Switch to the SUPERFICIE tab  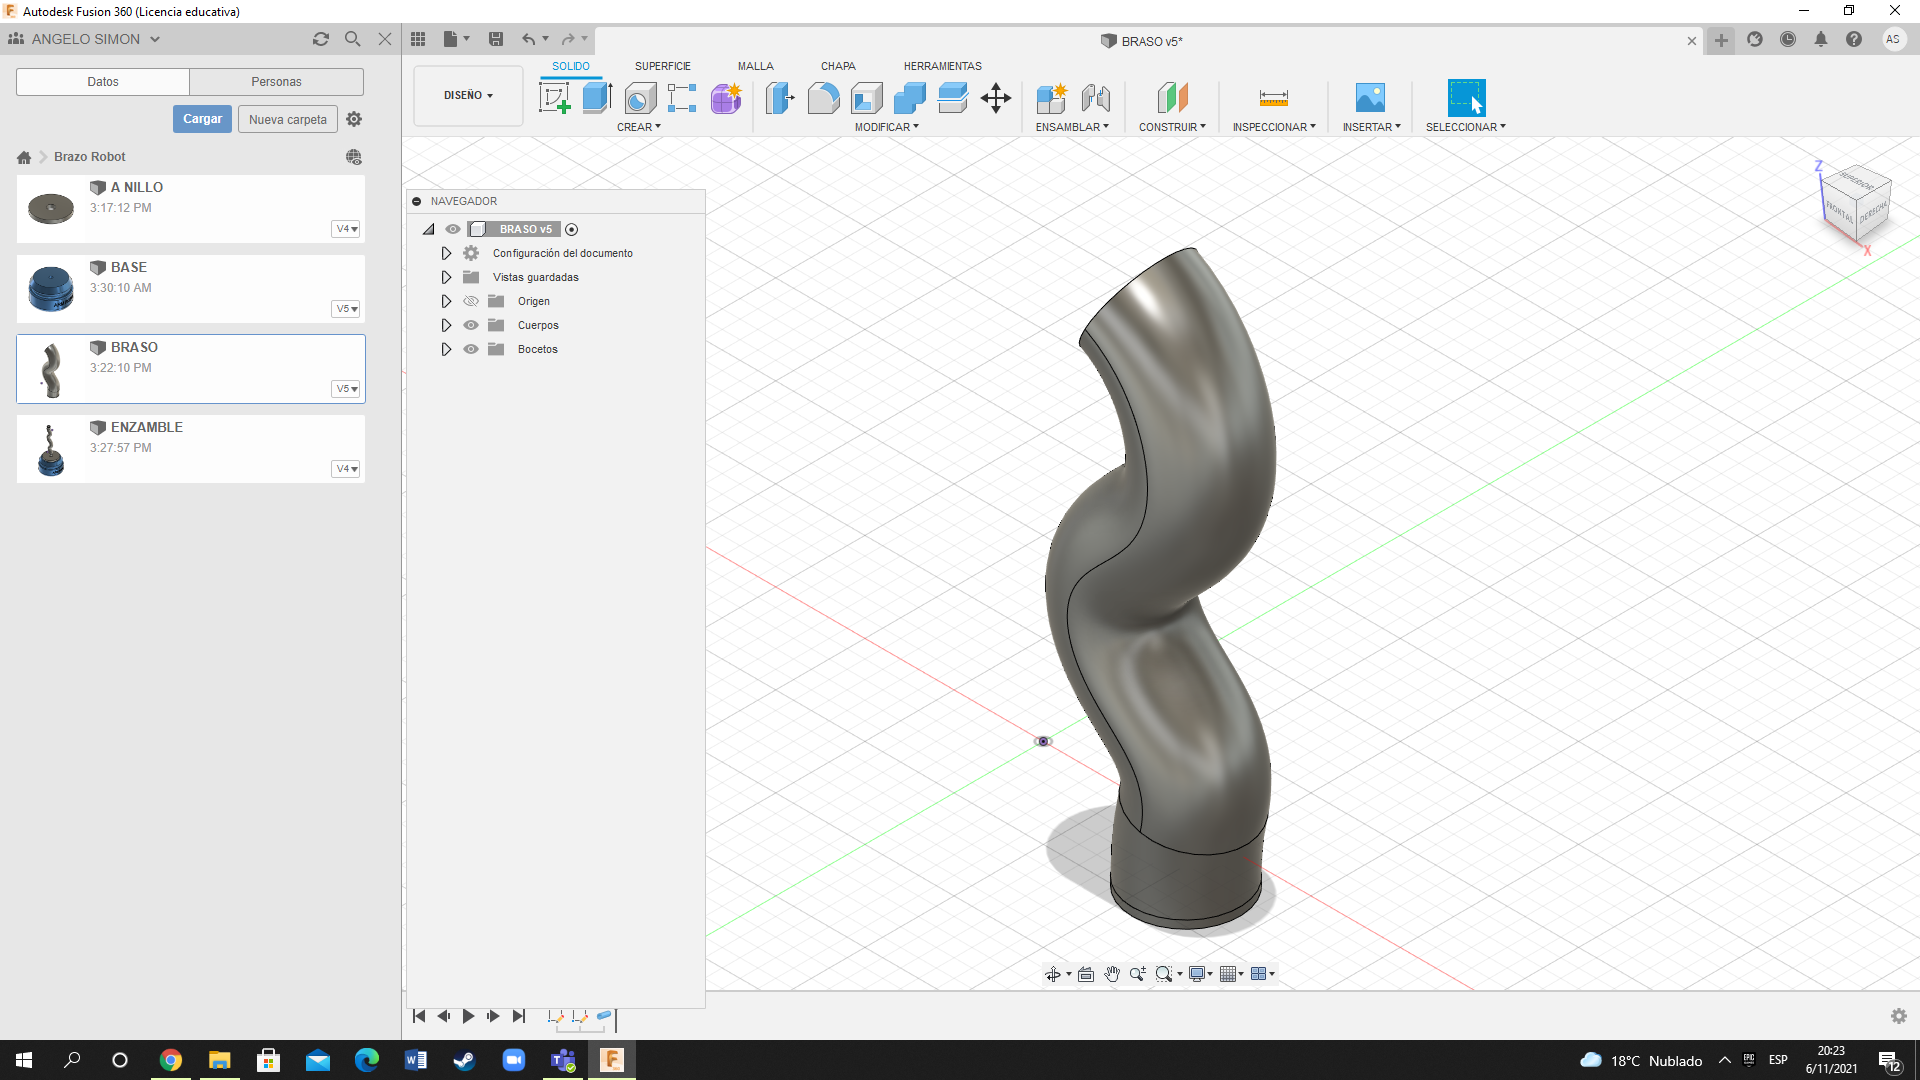click(662, 66)
